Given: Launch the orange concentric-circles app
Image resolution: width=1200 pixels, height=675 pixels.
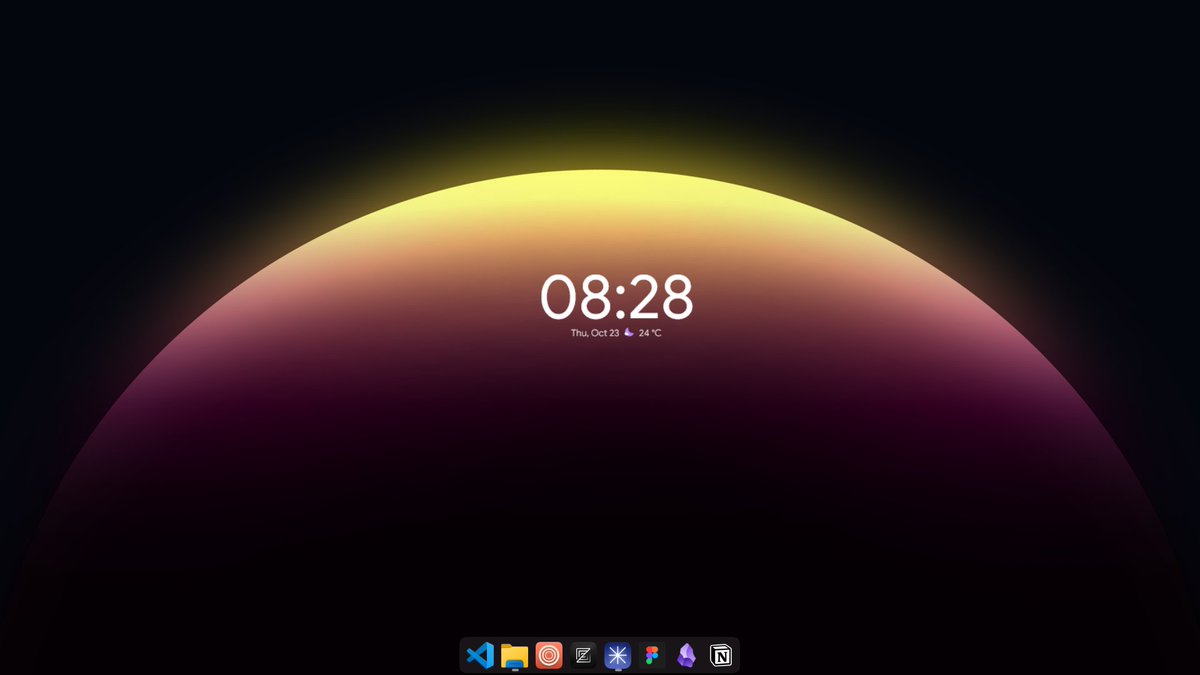Looking at the screenshot, I should click(549, 655).
